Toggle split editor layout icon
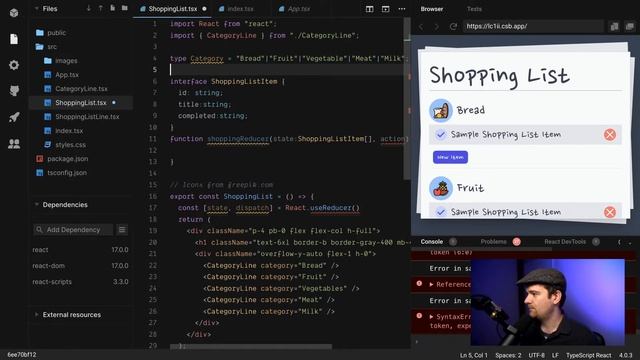The height and width of the screenshot is (360, 640). pyautogui.click(x=369, y=9)
